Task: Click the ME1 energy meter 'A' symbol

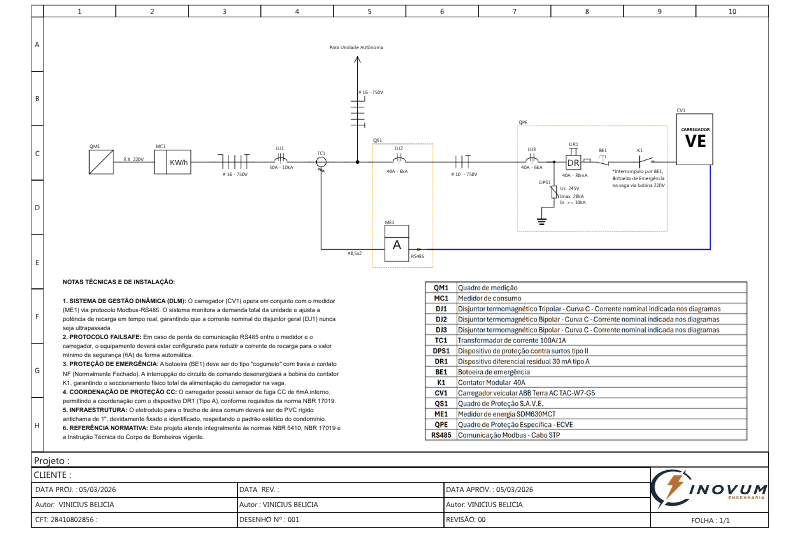Action: pos(396,244)
